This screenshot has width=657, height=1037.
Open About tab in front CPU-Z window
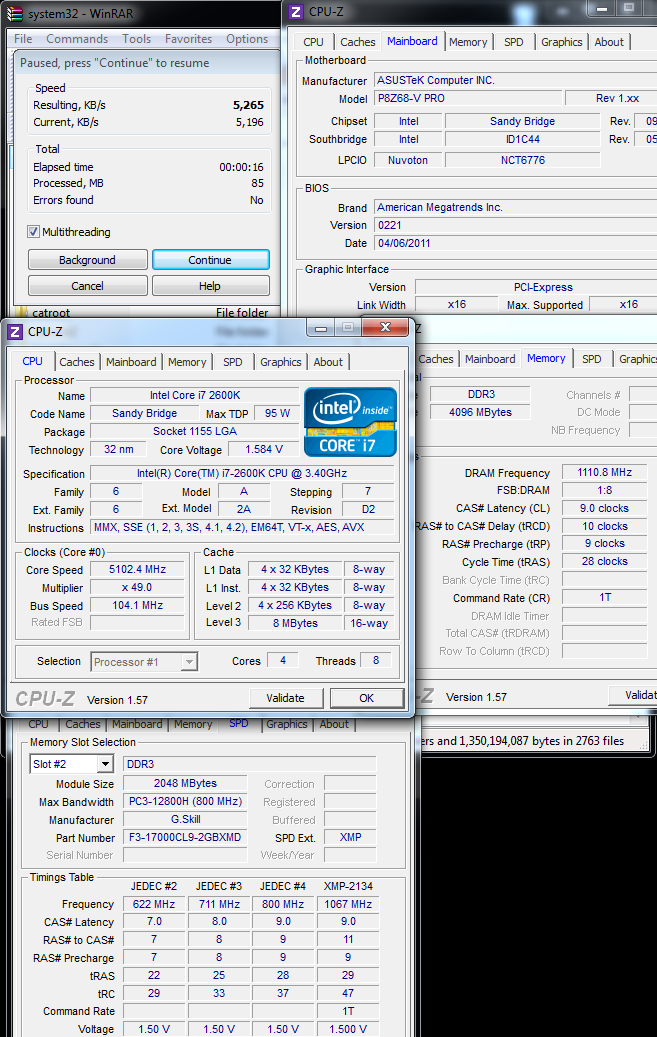point(328,362)
